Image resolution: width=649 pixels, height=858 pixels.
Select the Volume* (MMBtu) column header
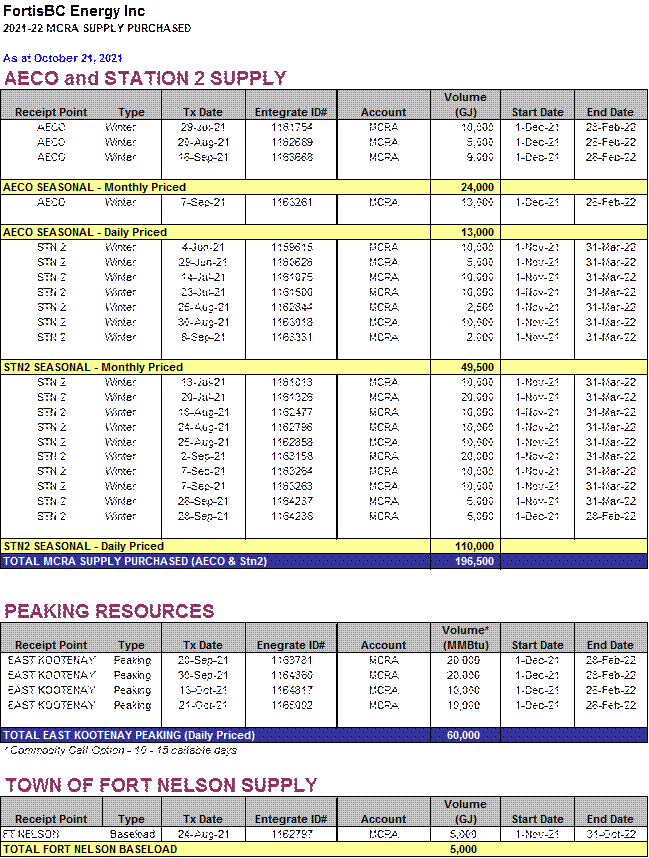[x=465, y=638]
